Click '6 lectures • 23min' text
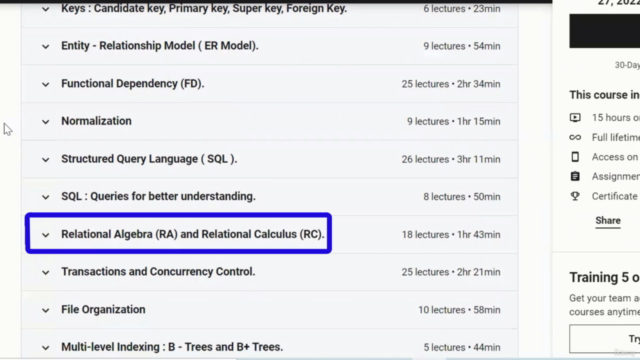This screenshot has height=360, width=640. click(462, 9)
